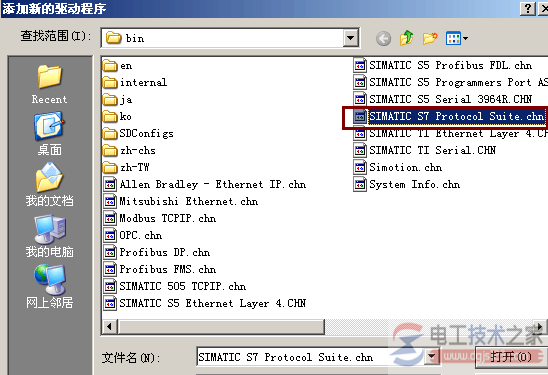This screenshot has height=375, width=548.
Task: Go up one folder level
Action: pos(406,38)
